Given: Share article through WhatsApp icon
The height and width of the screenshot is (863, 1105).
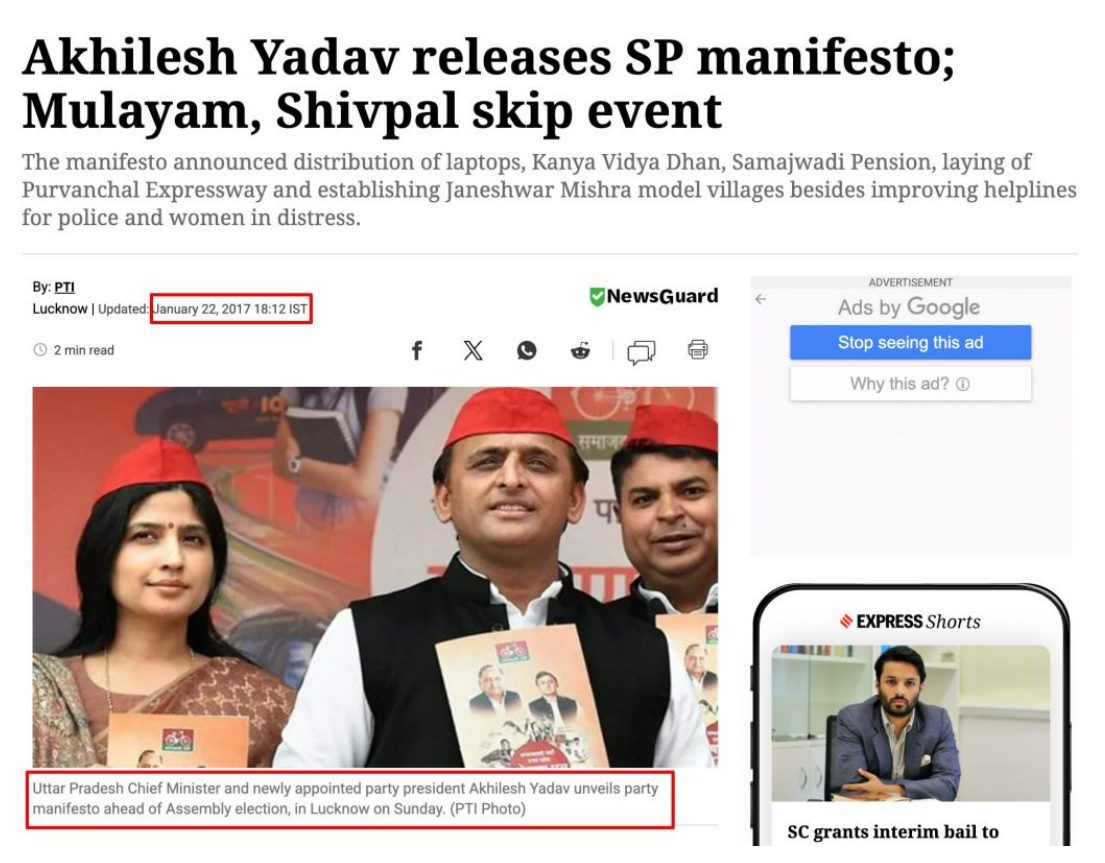Looking at the screenshot, I should tap(526, 350).
